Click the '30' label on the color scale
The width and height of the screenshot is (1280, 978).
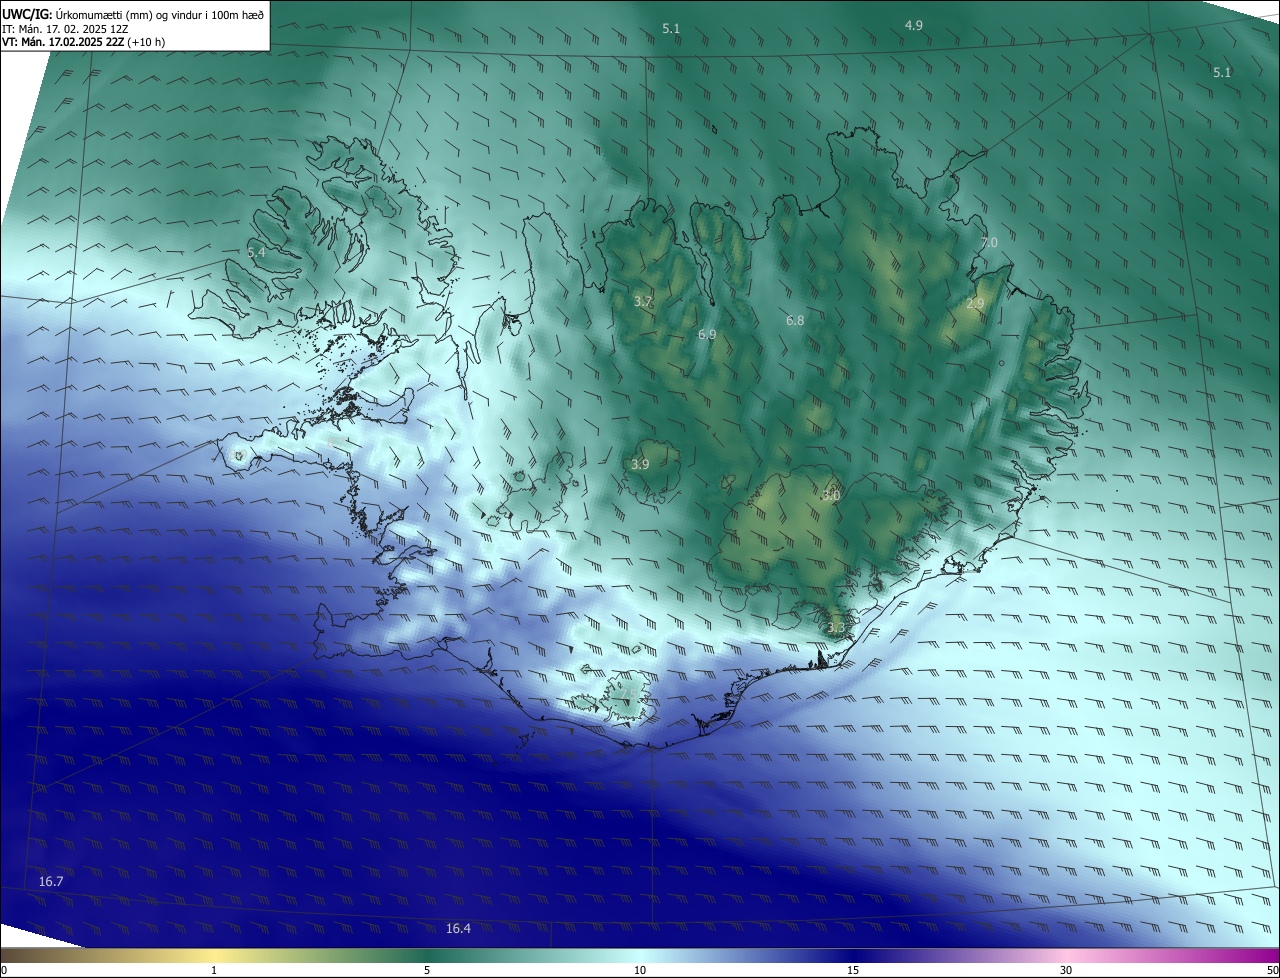1066,970
